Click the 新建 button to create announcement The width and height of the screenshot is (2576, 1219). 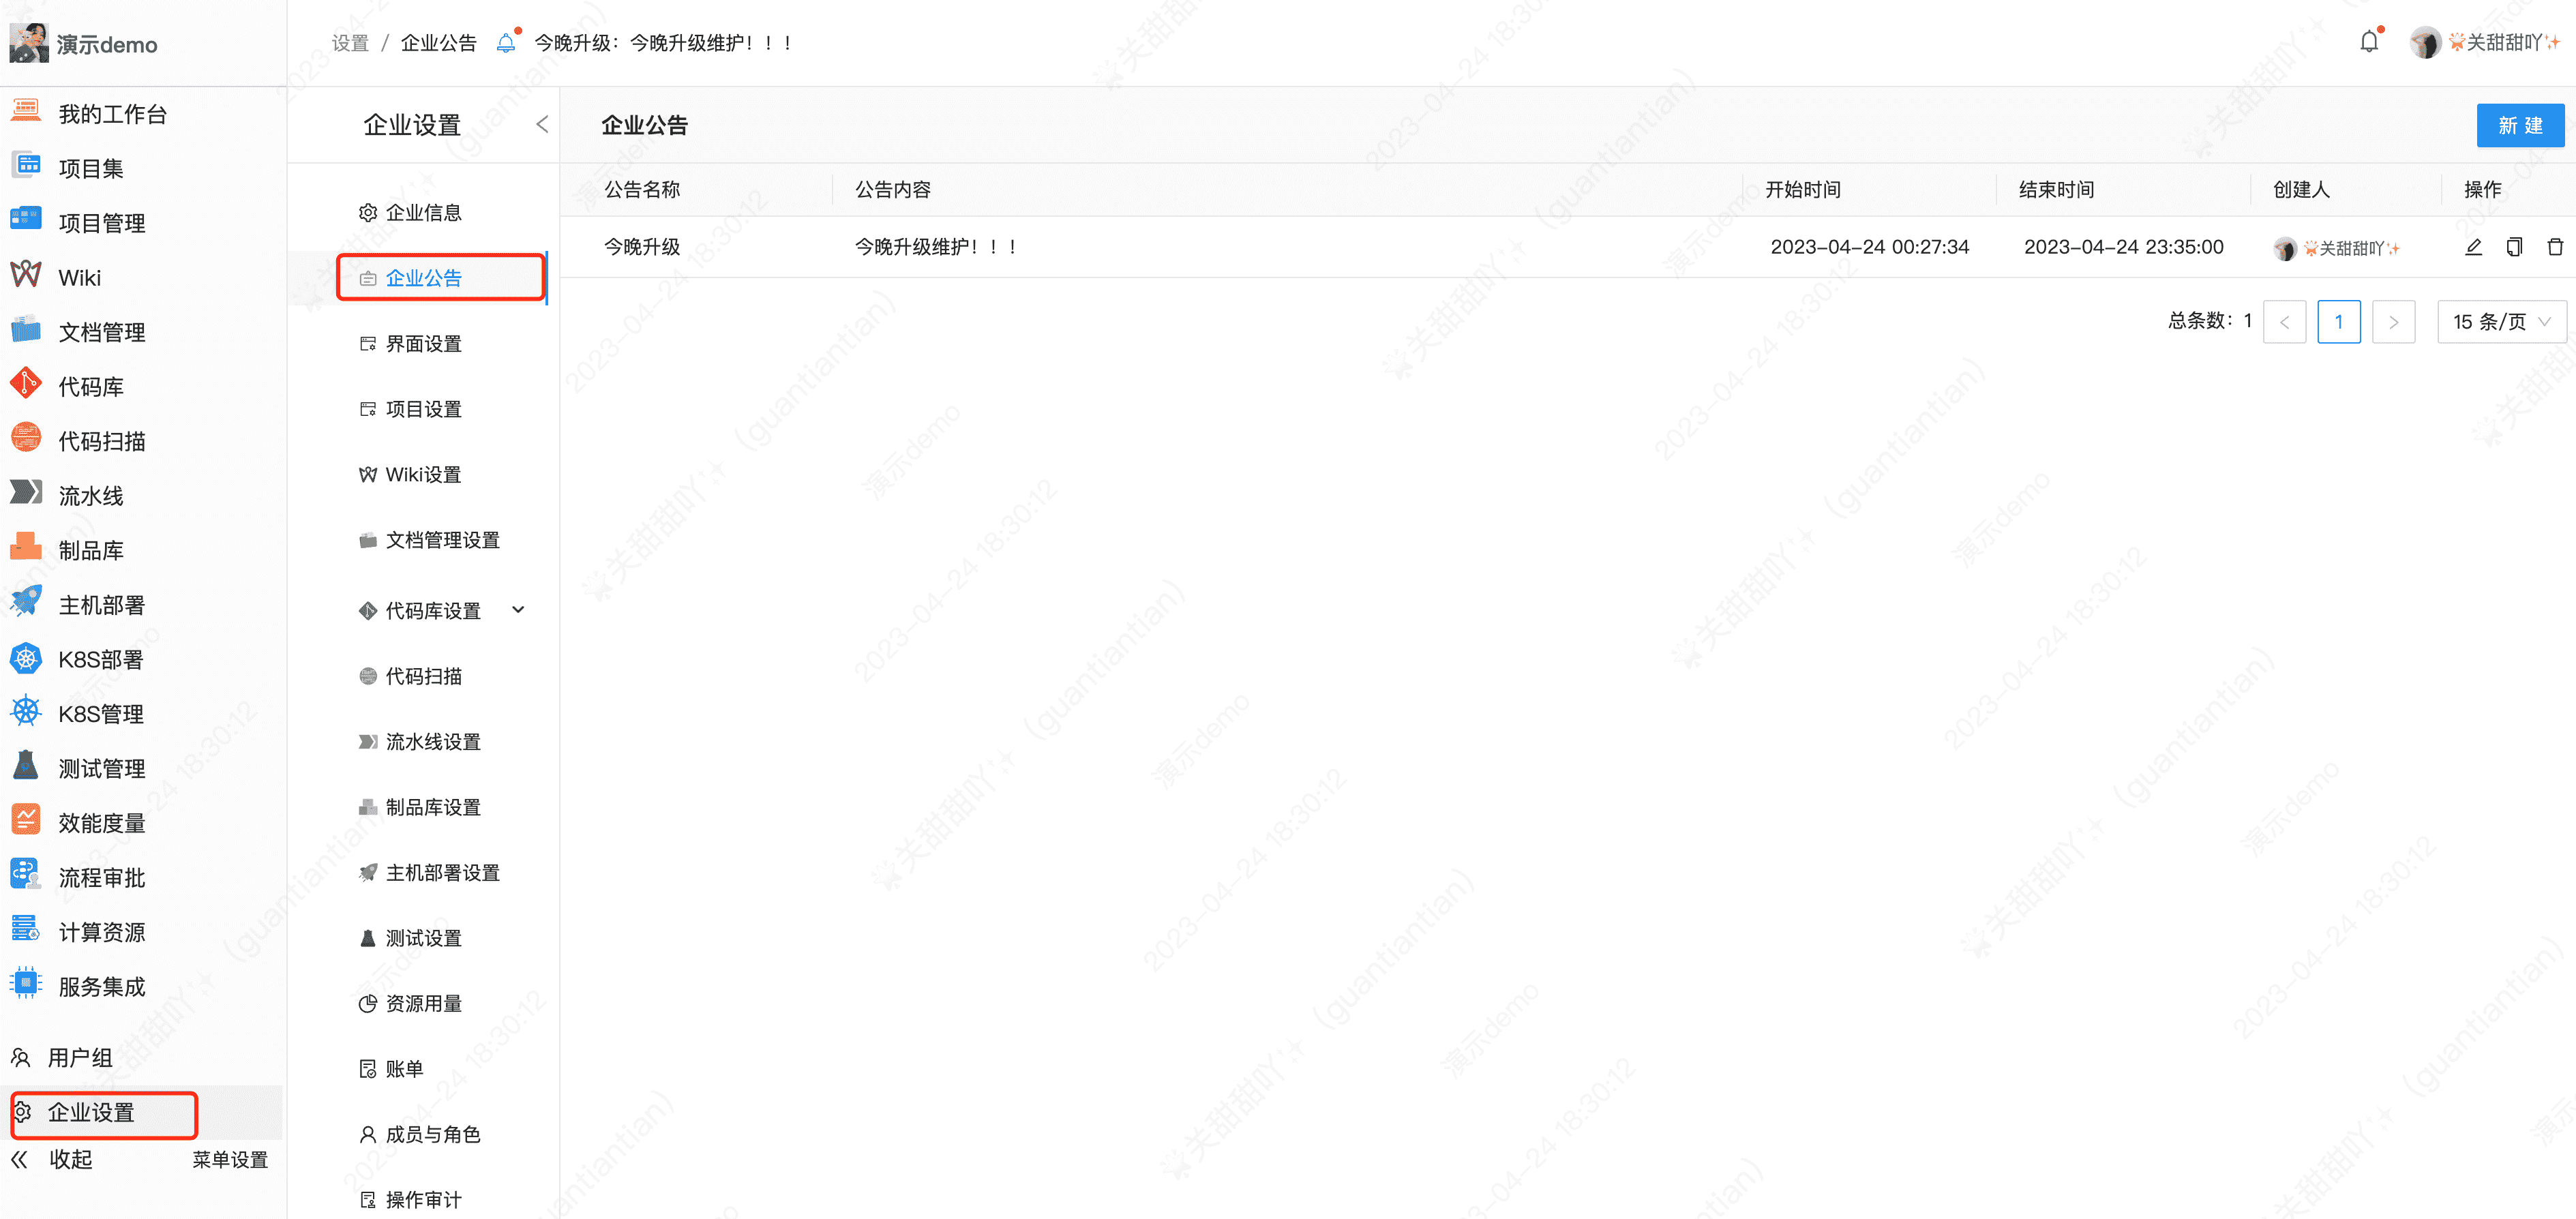[x=2520, y=125]
